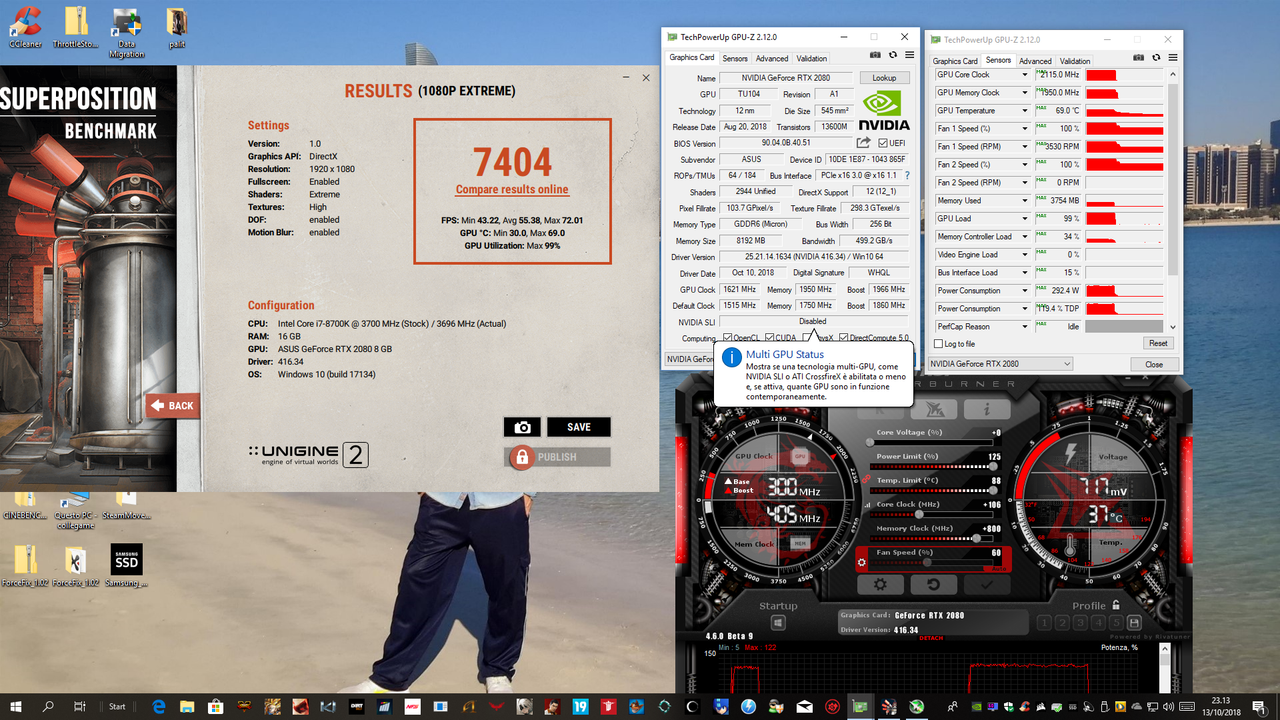Click the GPU-Z Lookup button
Image resolution: width=1280 pixels, height=720 pixels.
coord(884,78)
